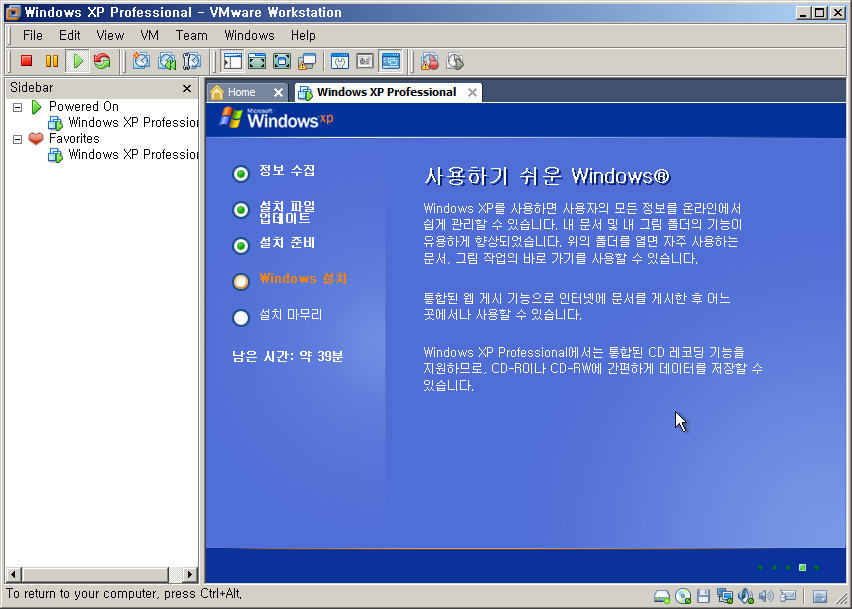Suspend the virtual machine

point(52,62)
